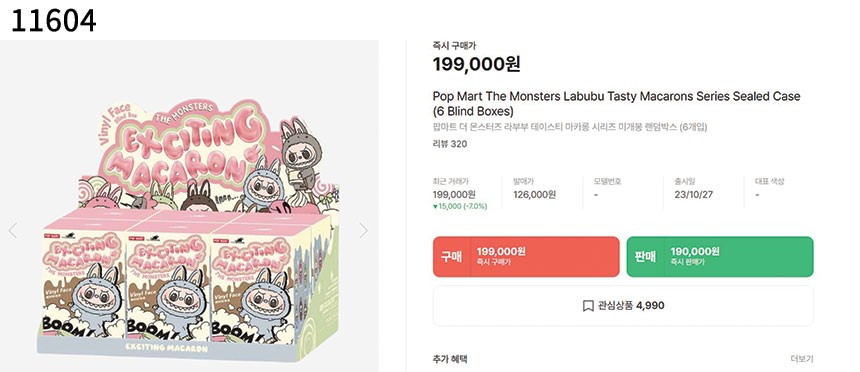Click the 출시일 23/10/27 release date
860x372 pixels.
click(x=694, y=194)
